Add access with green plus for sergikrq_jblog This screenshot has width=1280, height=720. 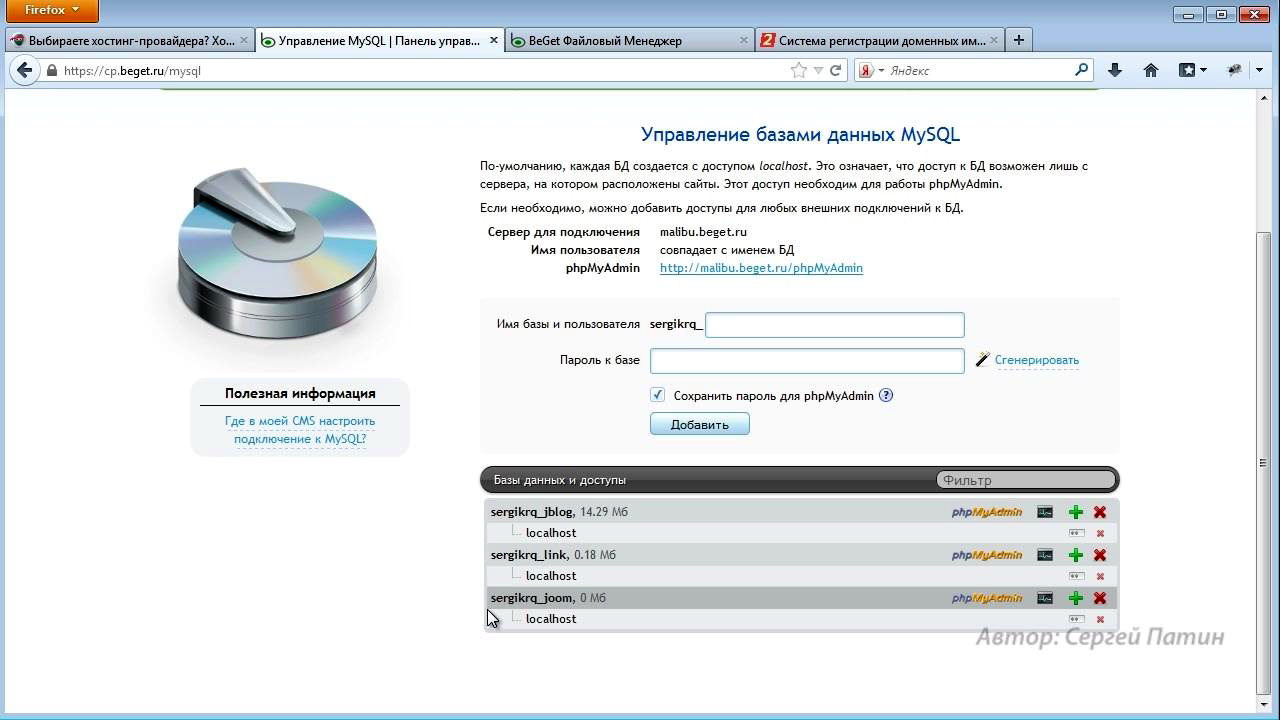[1076, 512]
